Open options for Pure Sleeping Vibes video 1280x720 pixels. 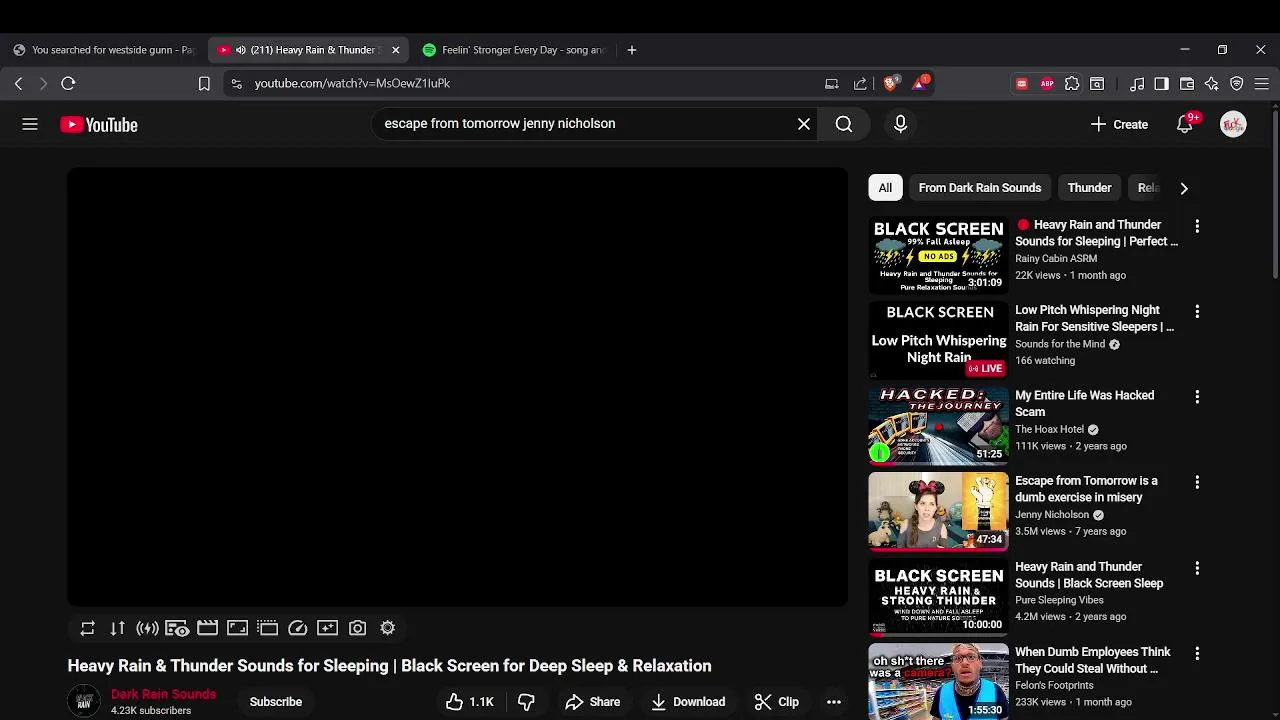tap(1197, 568)
